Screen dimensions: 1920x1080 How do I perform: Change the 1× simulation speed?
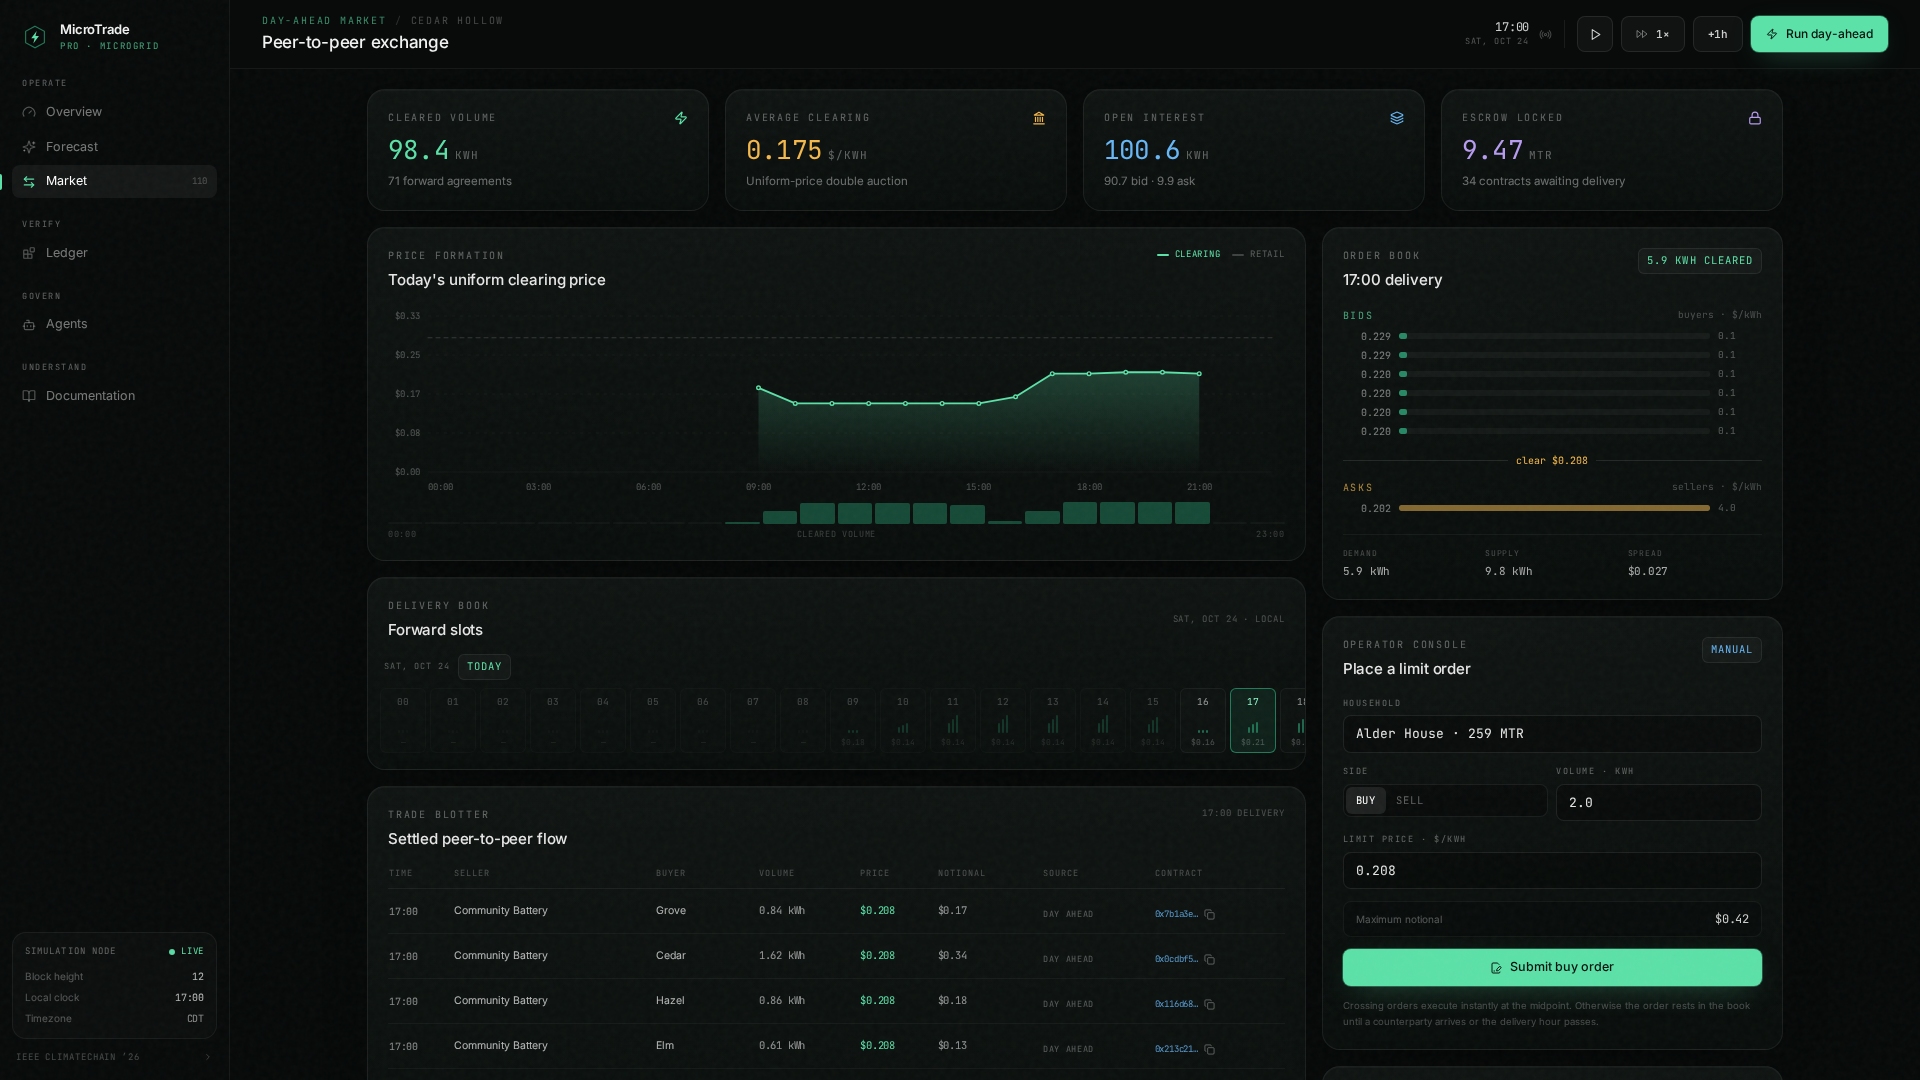[1653, 34]
